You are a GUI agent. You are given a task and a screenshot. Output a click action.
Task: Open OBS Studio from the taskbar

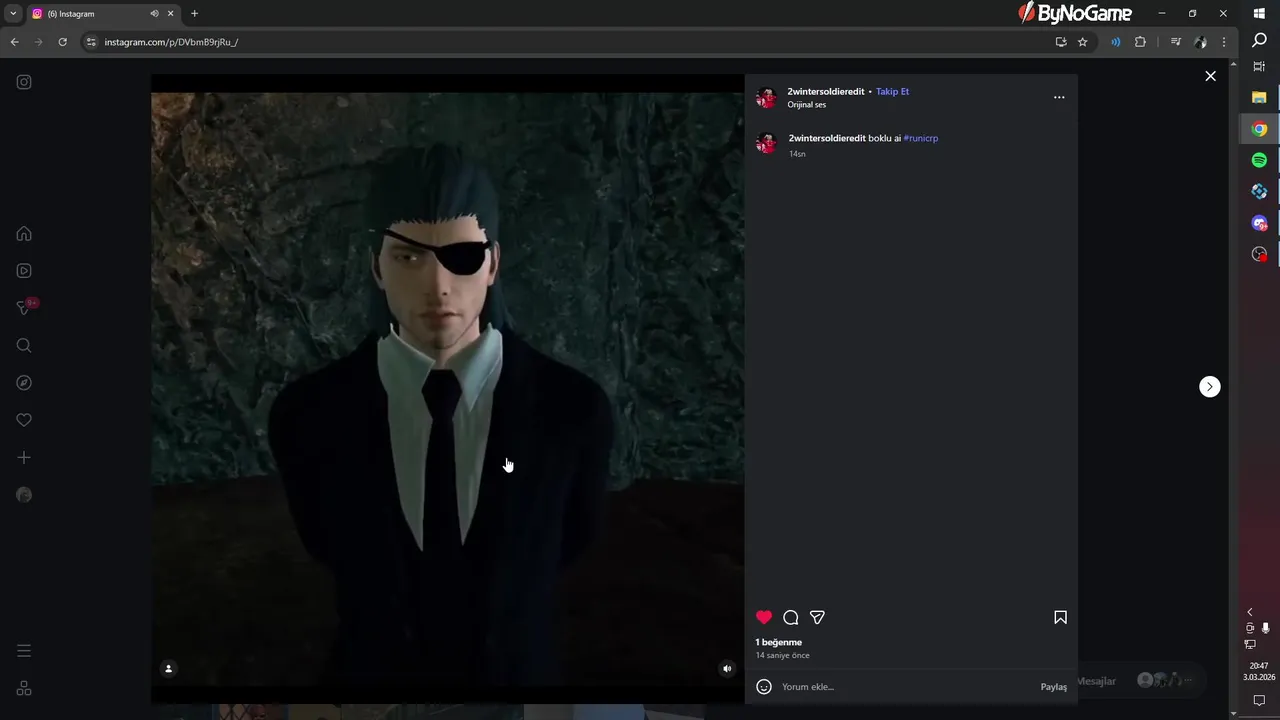[x=1259, y=254]
